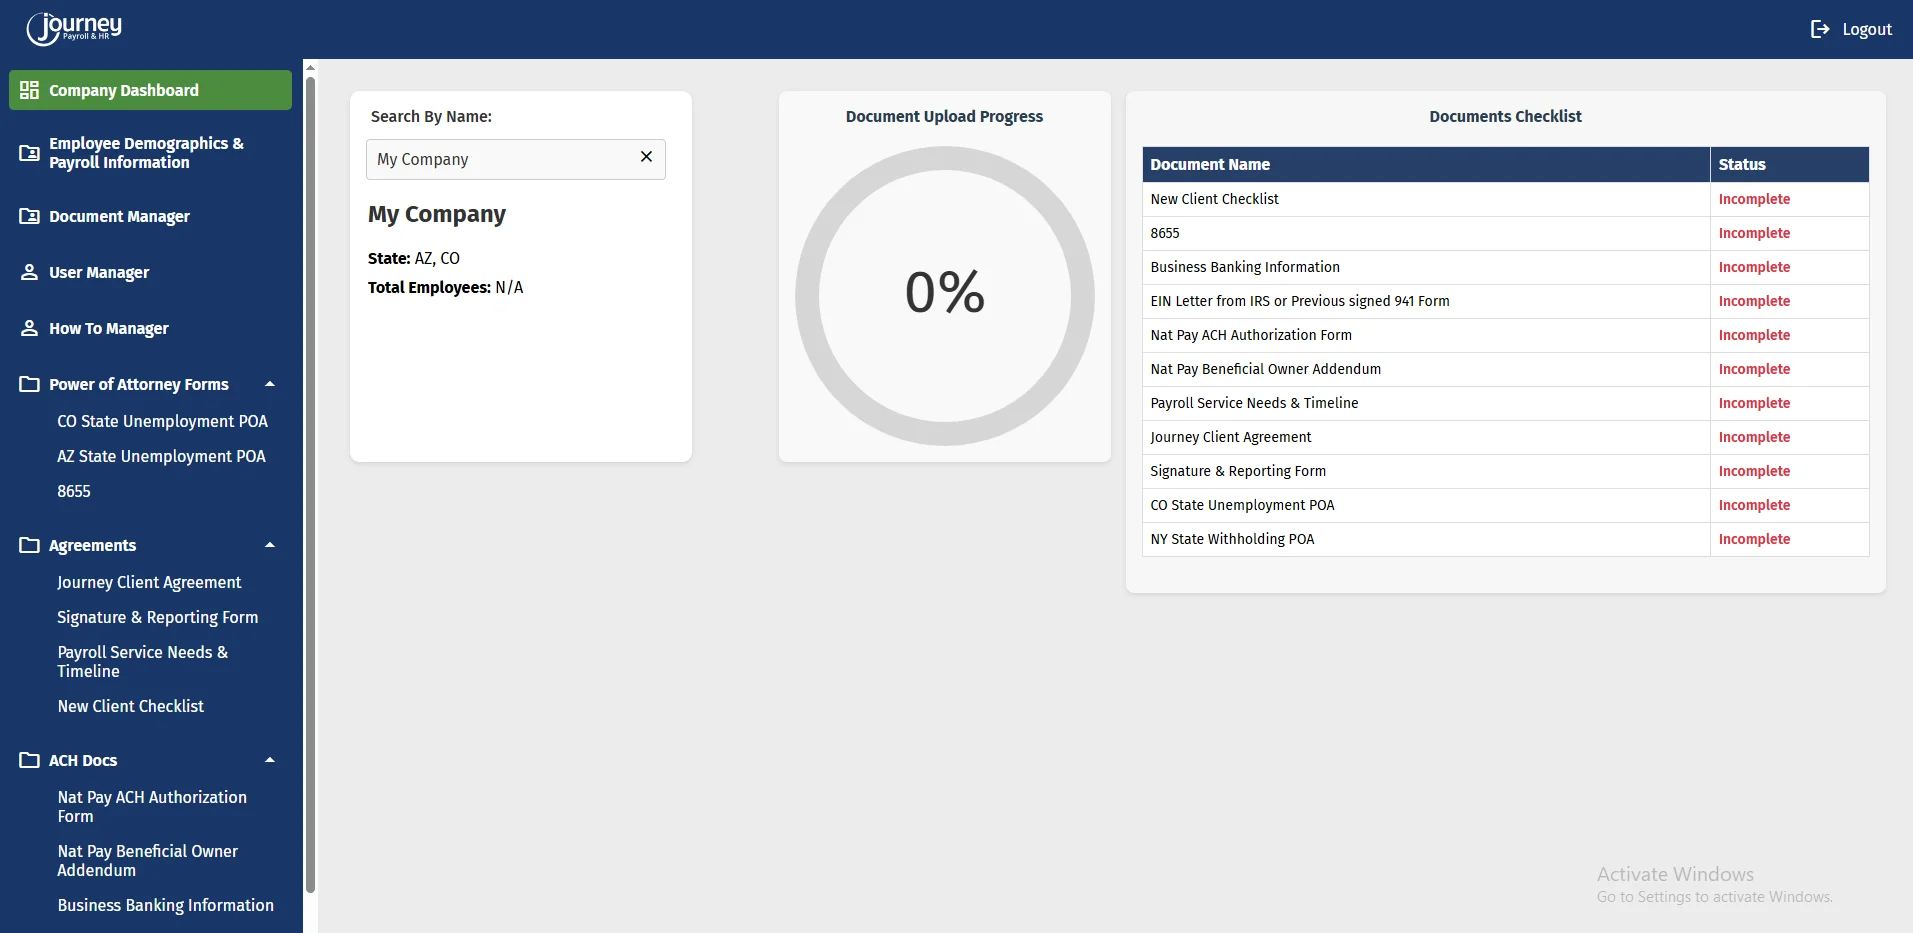The width and height of the screenshot is (1913, 933).
Task: Open CO State Unemployment POA in sidebar
Action: (x=162, y=421)
